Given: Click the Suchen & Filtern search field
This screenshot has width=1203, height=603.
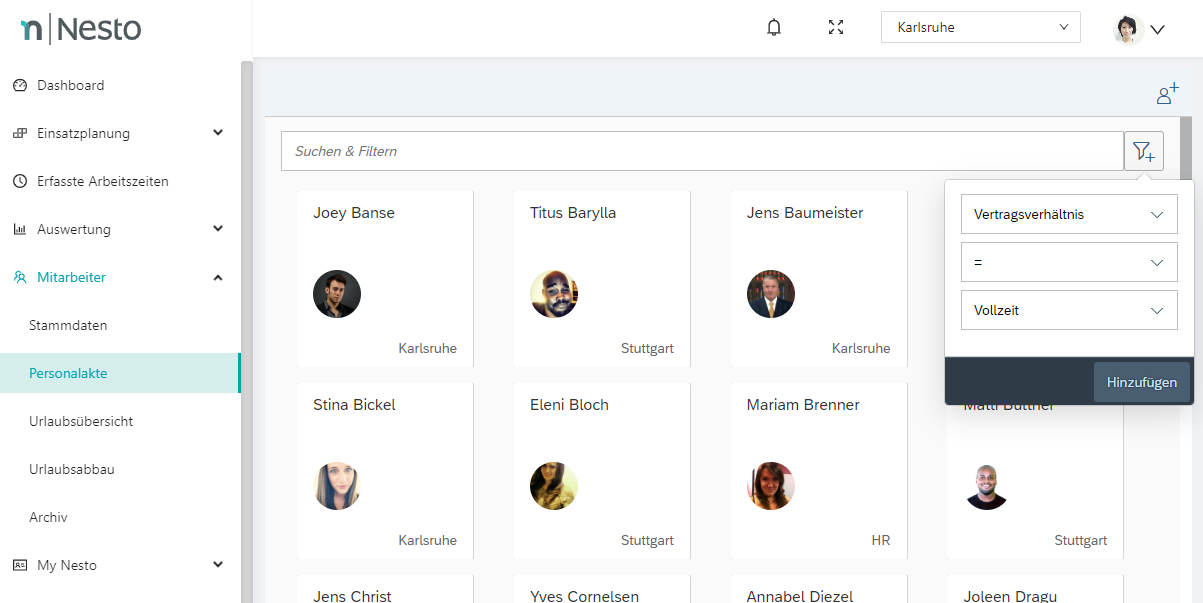Looking at the screenshot, I should coord(702,151).
